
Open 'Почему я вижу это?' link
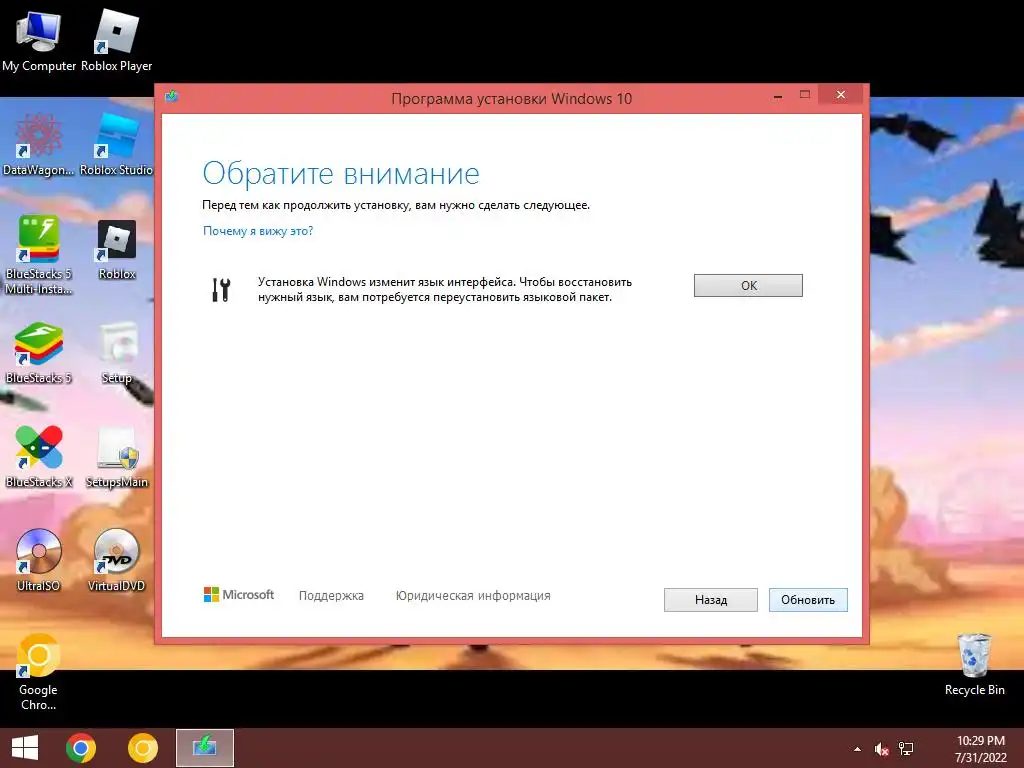pyautogui.click(x=258, y=231)
